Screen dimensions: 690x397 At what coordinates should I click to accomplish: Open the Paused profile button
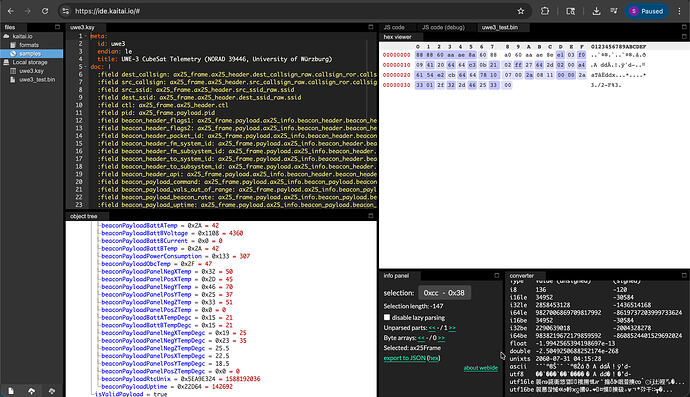646,11
